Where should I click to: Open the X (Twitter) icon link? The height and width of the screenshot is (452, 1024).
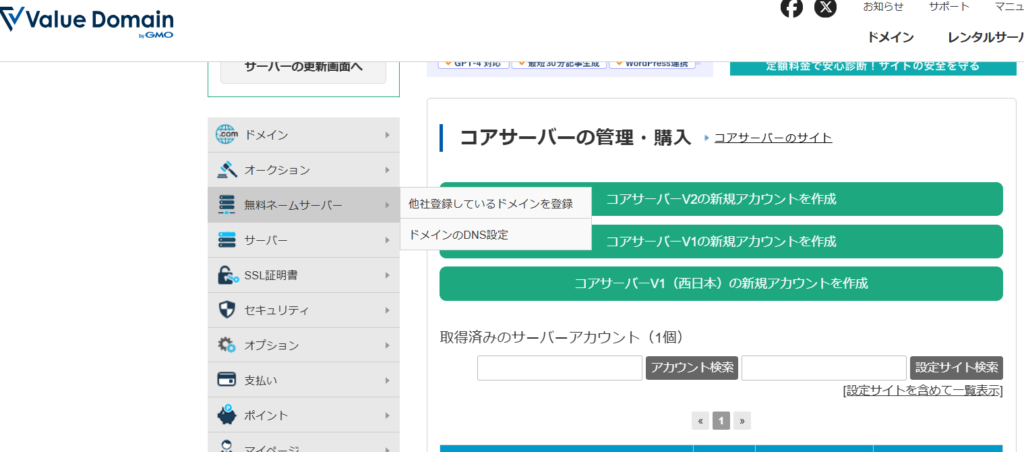(825, 8)
